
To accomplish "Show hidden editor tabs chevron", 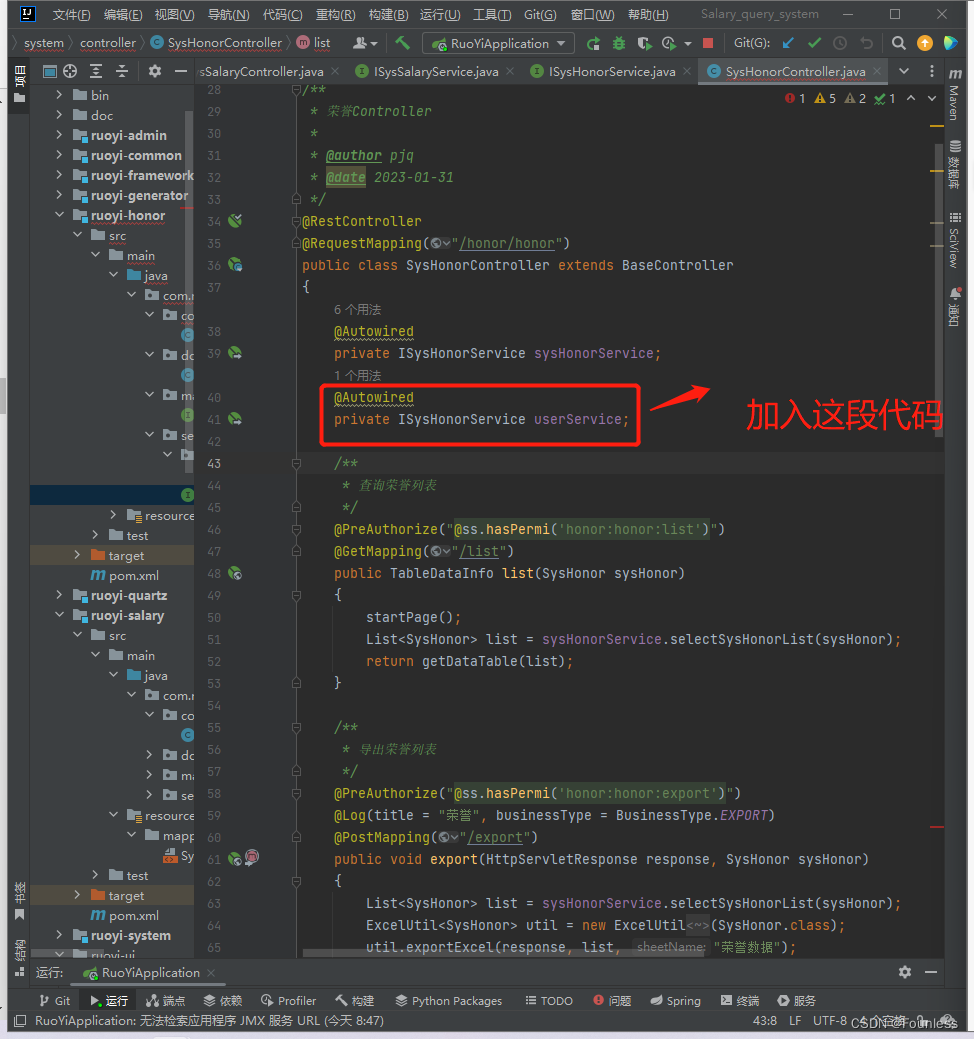I will coord(904,71).
